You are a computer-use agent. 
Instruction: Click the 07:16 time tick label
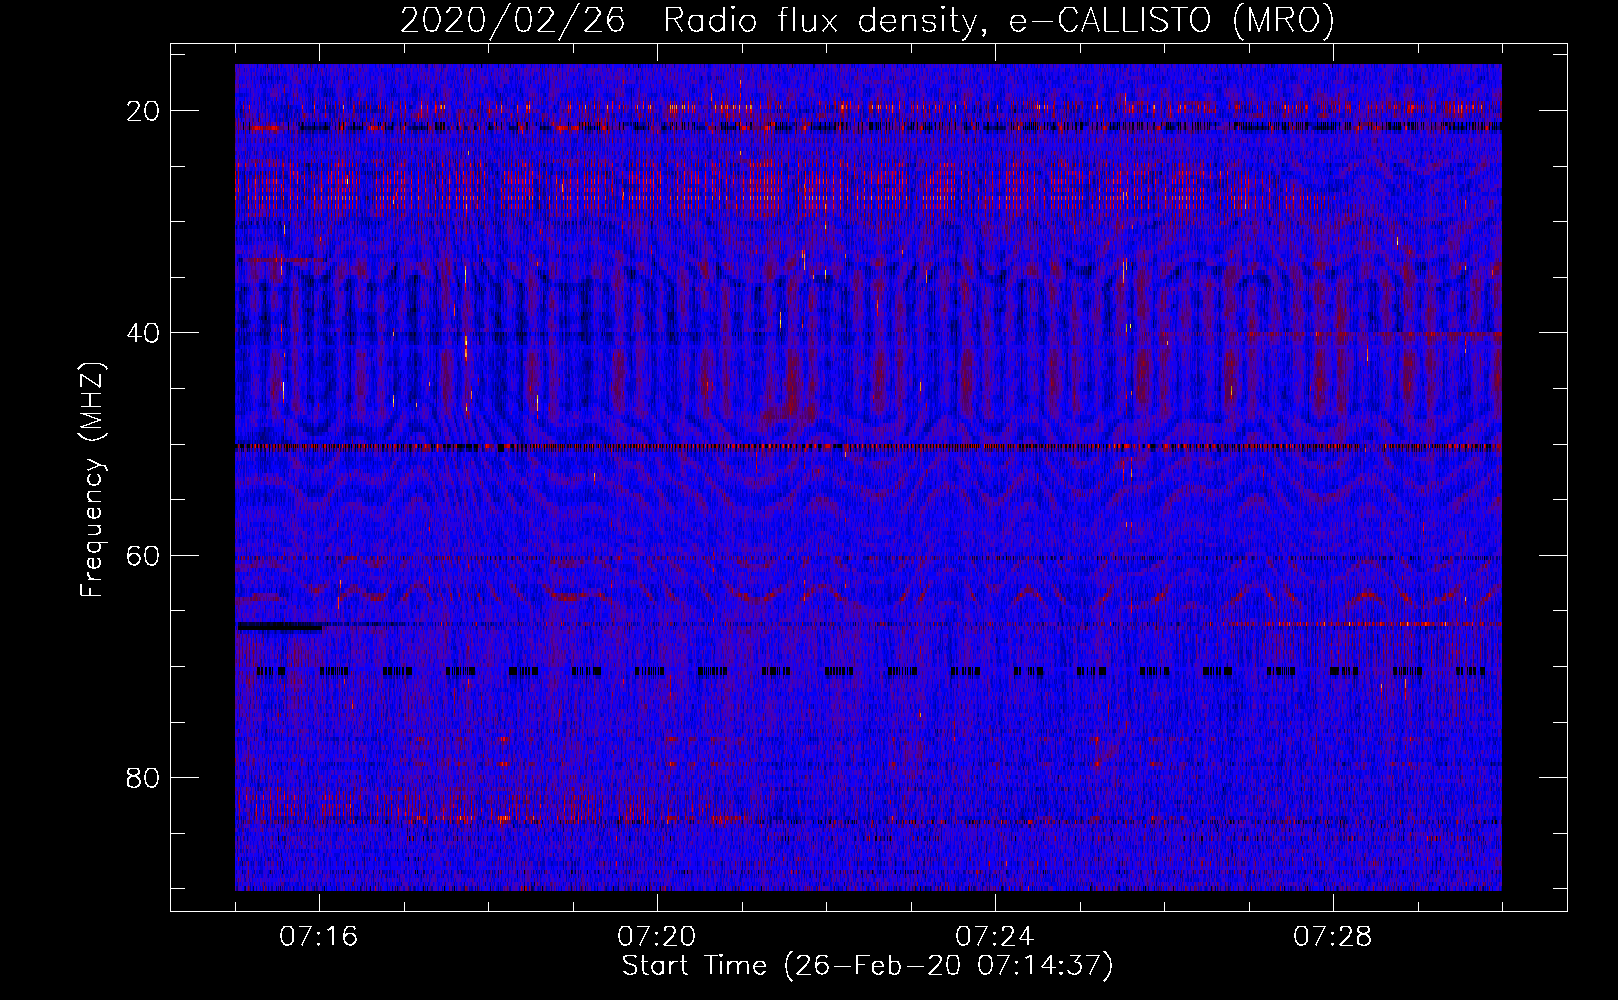(x=318, y=937)
